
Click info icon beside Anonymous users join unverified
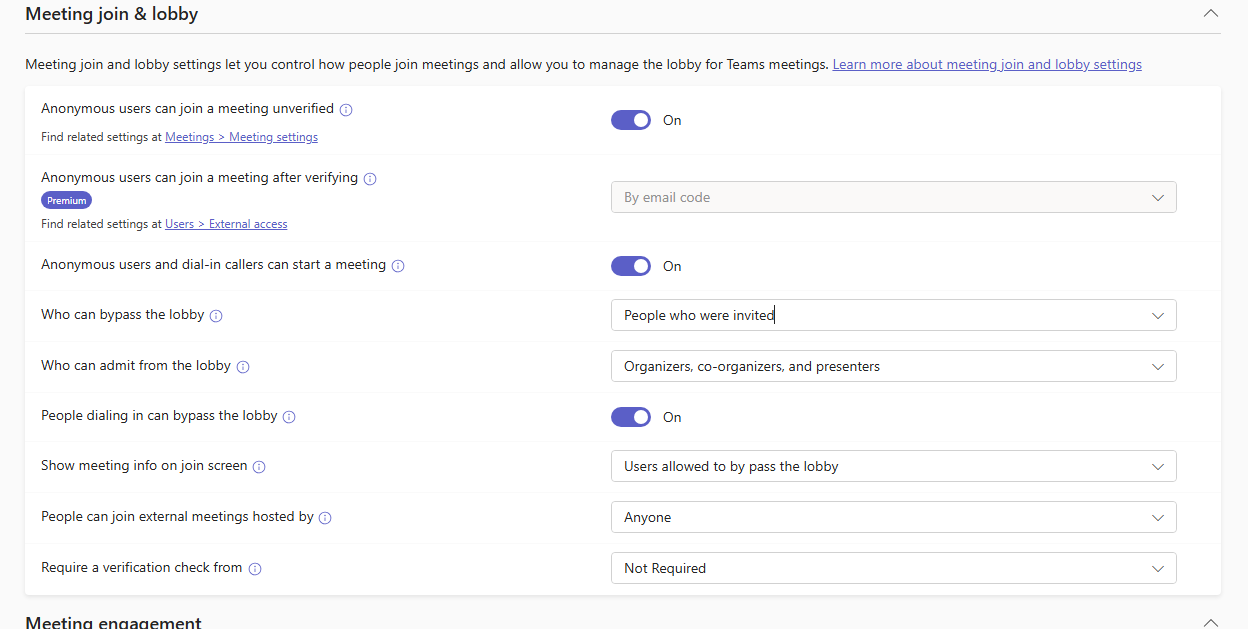click(346, 110)
